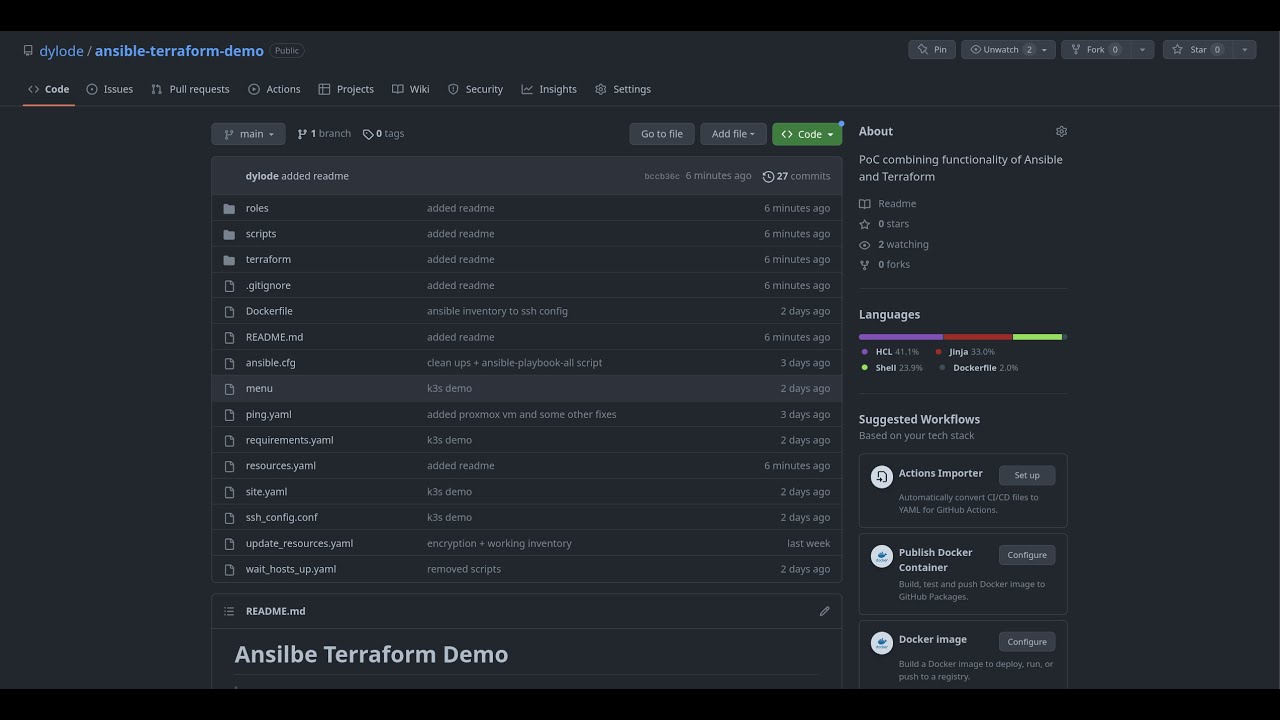This screenshot has width=1280, height=720.
Task: Go to the Actions tab
Action: click(x=274, y=89)
